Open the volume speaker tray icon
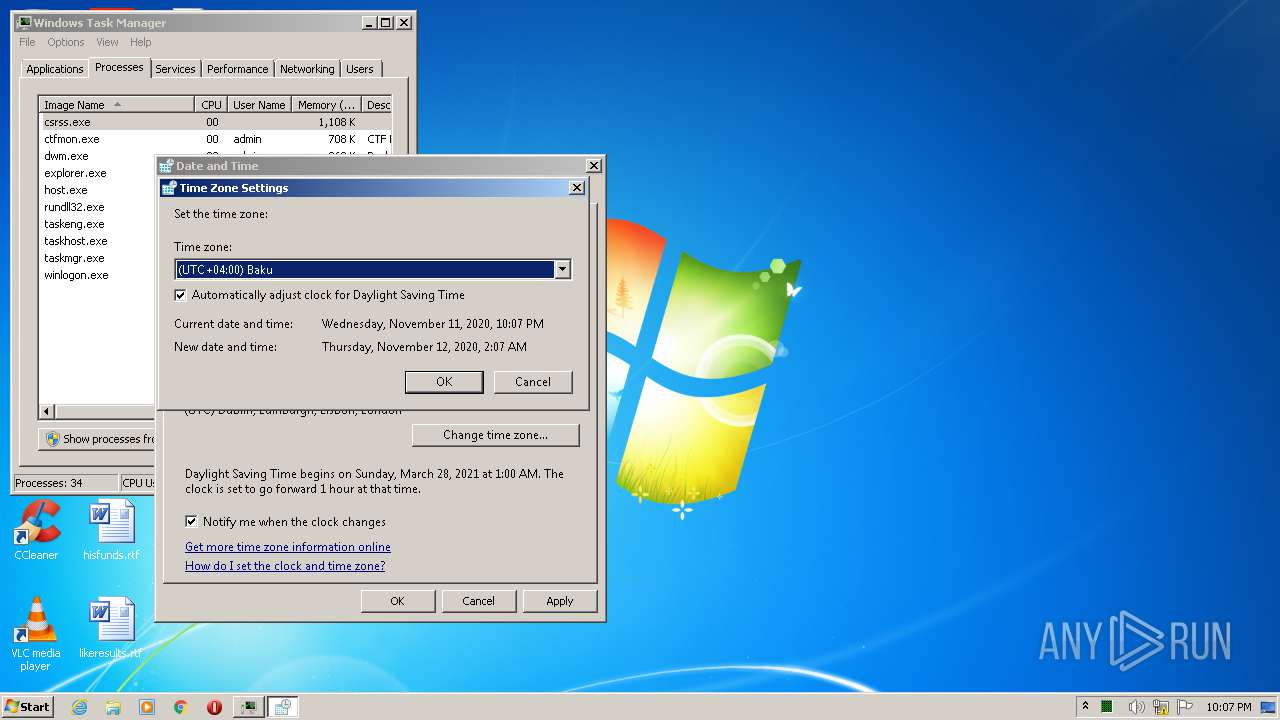 click(x=1136, y=707)
